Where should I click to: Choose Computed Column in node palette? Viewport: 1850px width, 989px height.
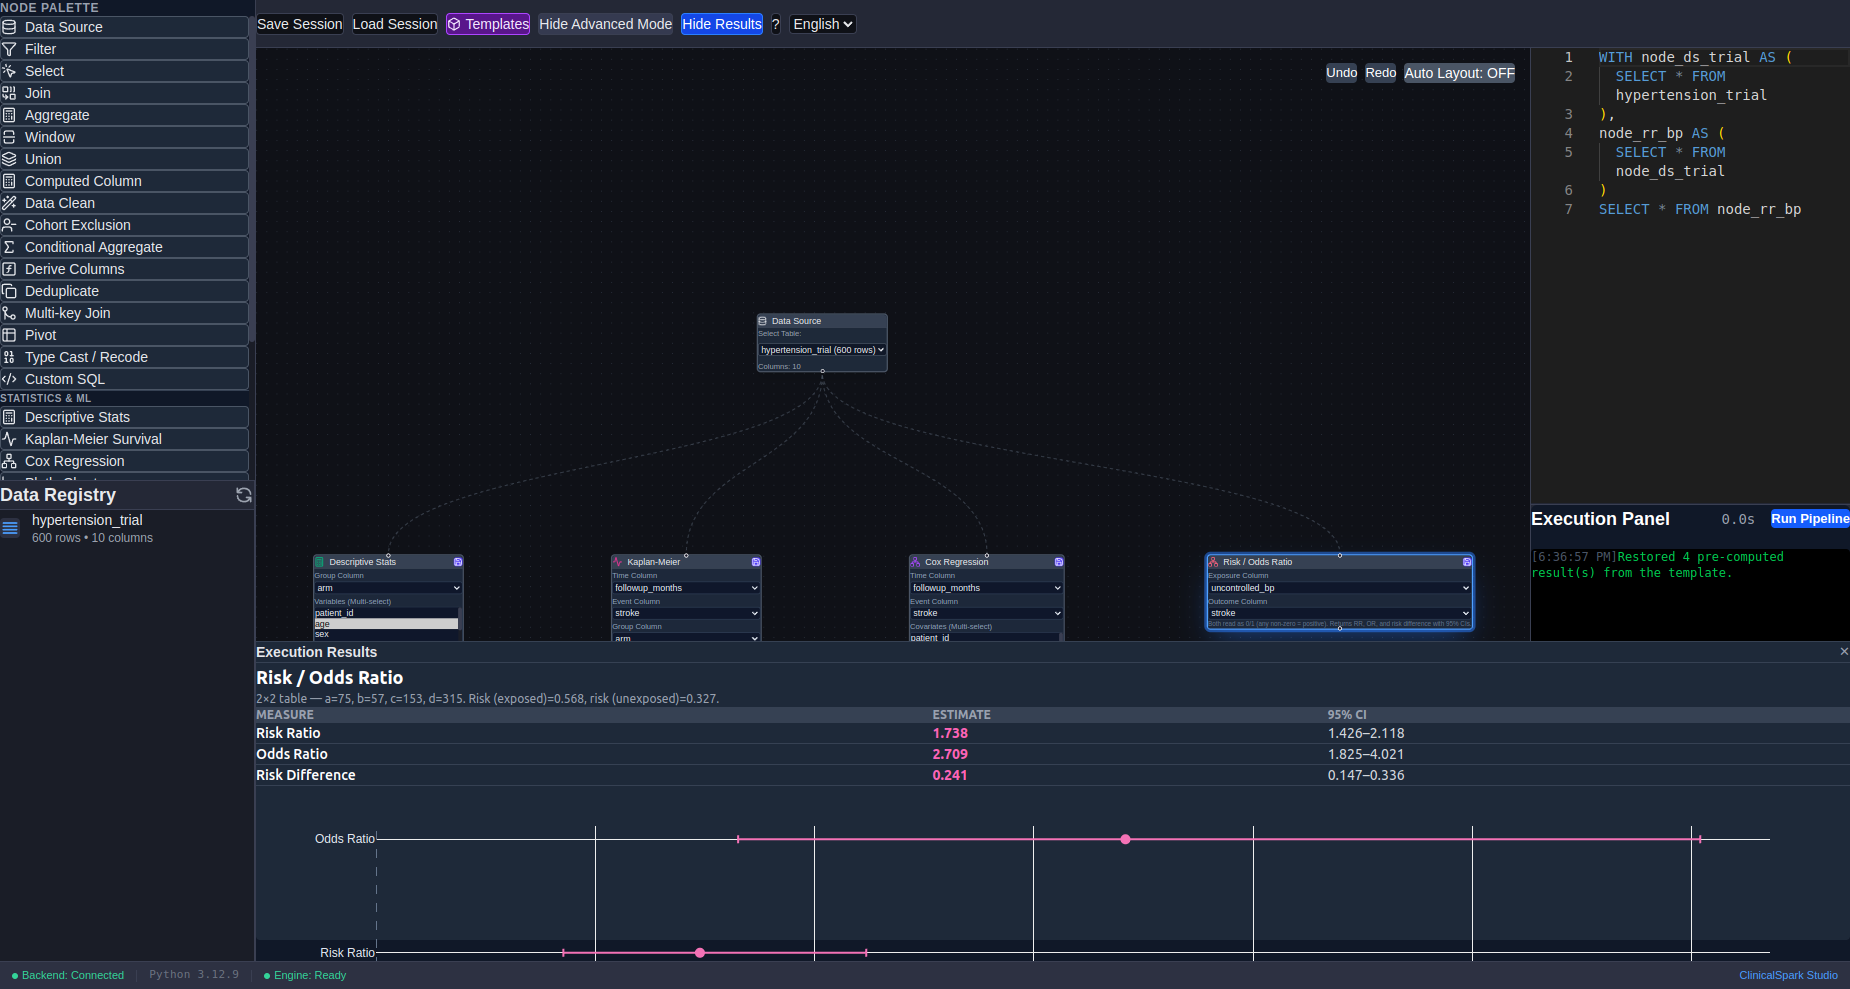pos(124,181)
